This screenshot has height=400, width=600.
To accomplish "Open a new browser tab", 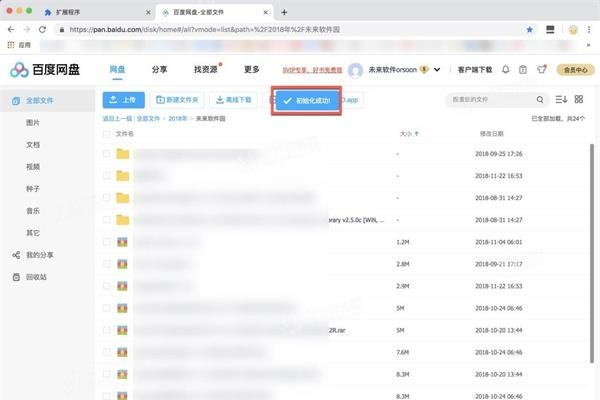I will click(284, 12).
